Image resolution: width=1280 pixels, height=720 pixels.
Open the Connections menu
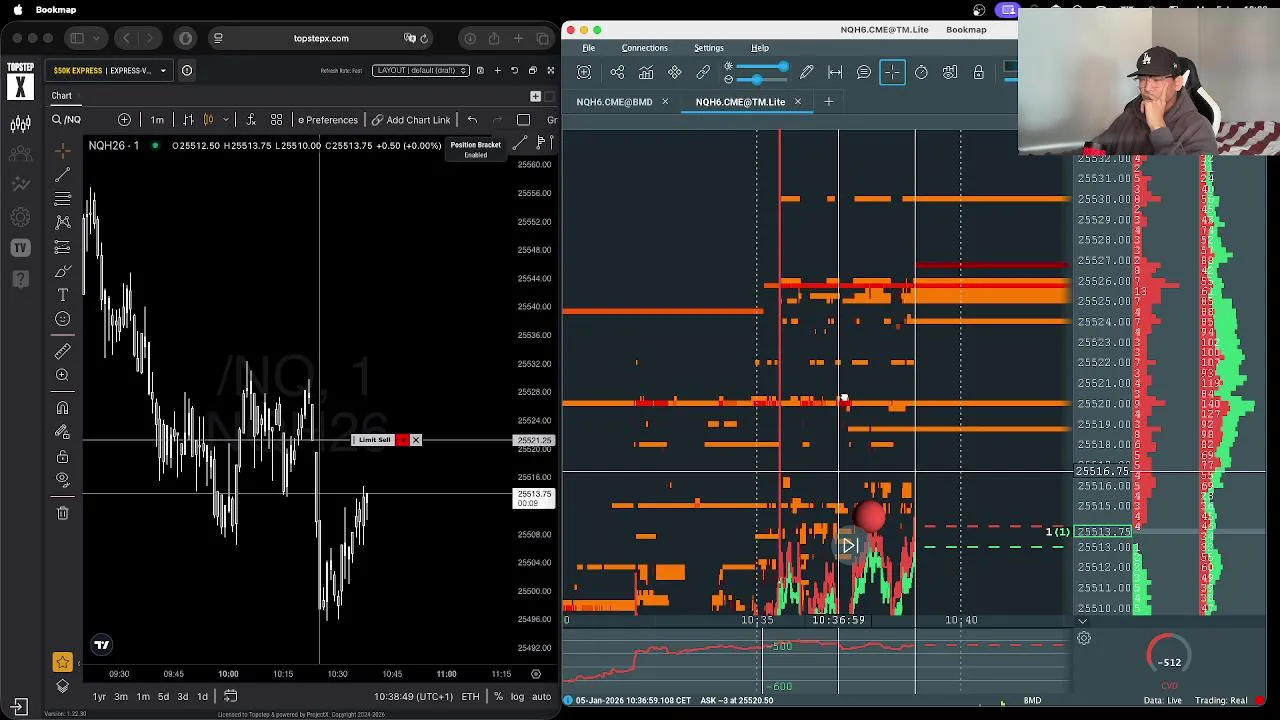click(644, 48)
